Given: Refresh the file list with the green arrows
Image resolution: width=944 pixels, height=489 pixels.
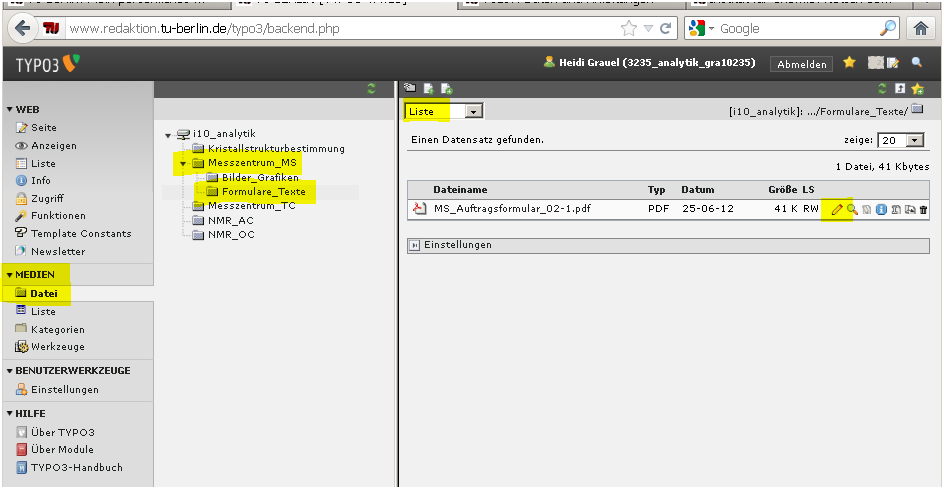Looking at the screenshot, I should pos(882,89).
